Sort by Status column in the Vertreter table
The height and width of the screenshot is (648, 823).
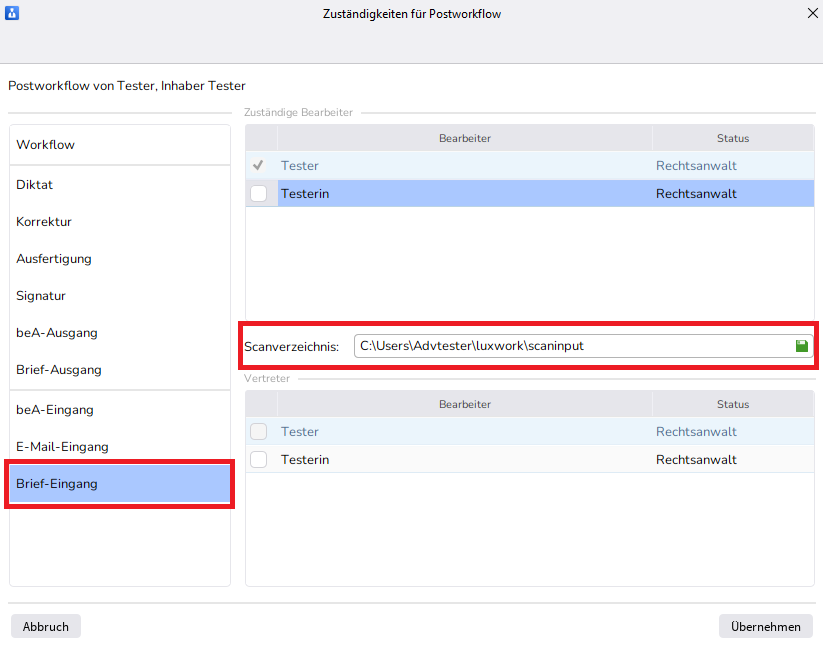732,405
